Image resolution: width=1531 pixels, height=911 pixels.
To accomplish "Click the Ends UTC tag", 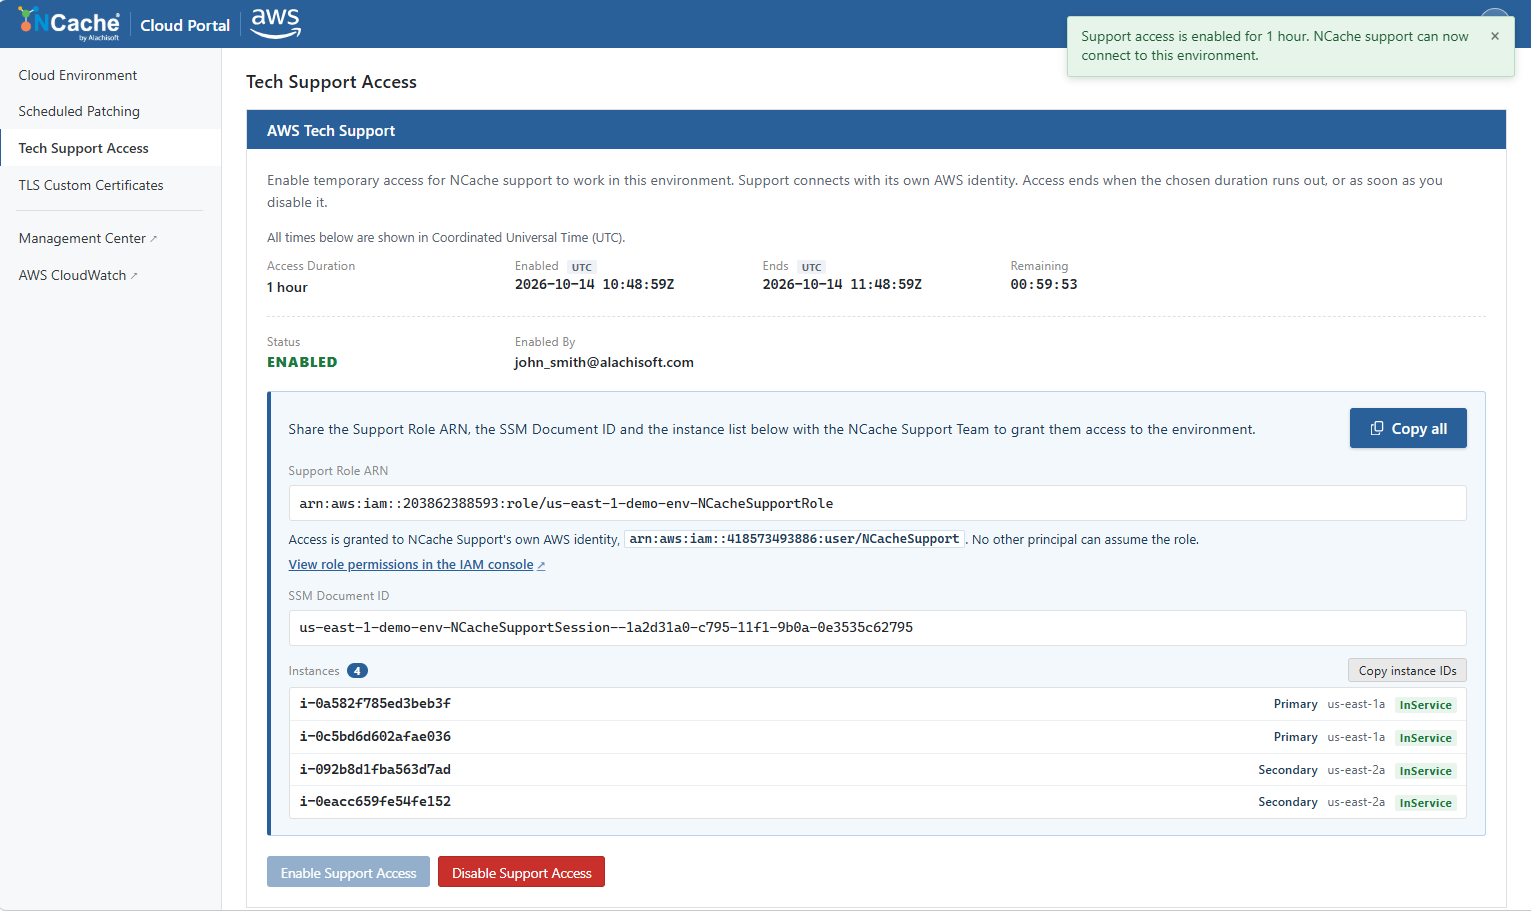I will 811,267.
